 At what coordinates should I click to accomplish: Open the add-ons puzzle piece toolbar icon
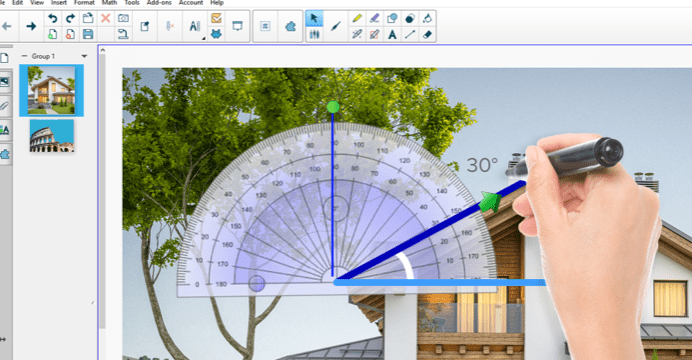pyautogui.click(x=290, y=26)
